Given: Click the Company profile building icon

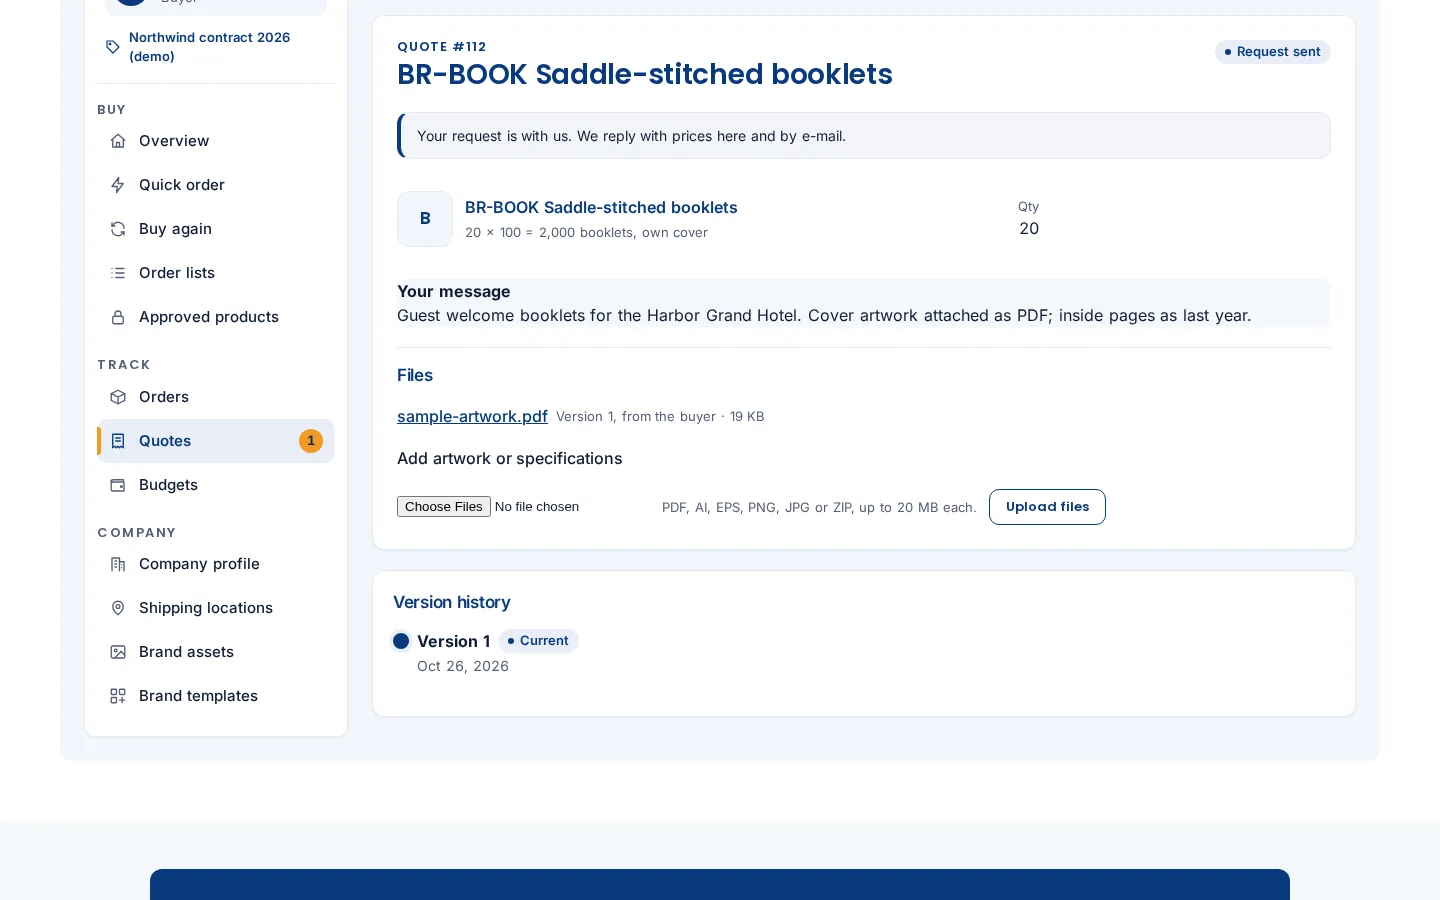Looking at the screenshot, I should pos(118,564).
